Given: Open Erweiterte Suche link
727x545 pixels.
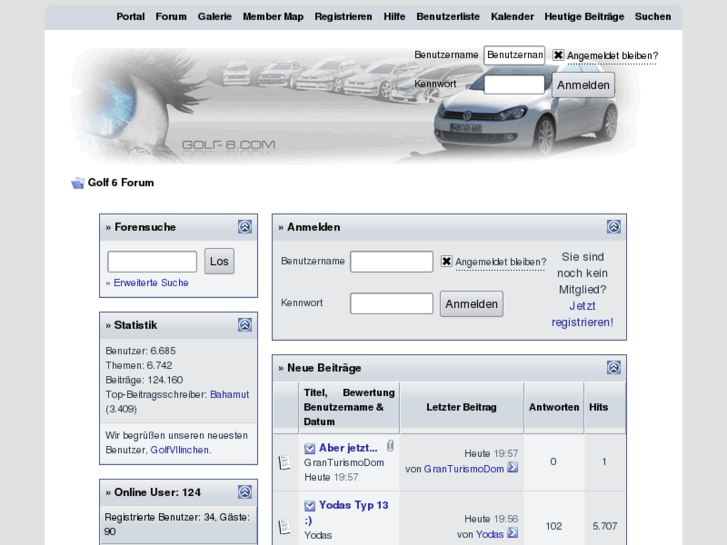Looking at the screenshot, I should [x=151, y=282].
